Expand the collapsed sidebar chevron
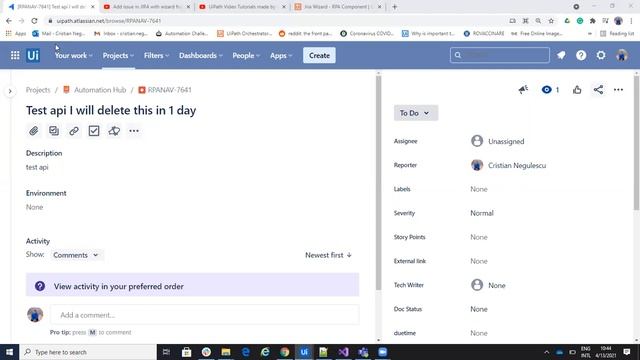 [10, 91]
